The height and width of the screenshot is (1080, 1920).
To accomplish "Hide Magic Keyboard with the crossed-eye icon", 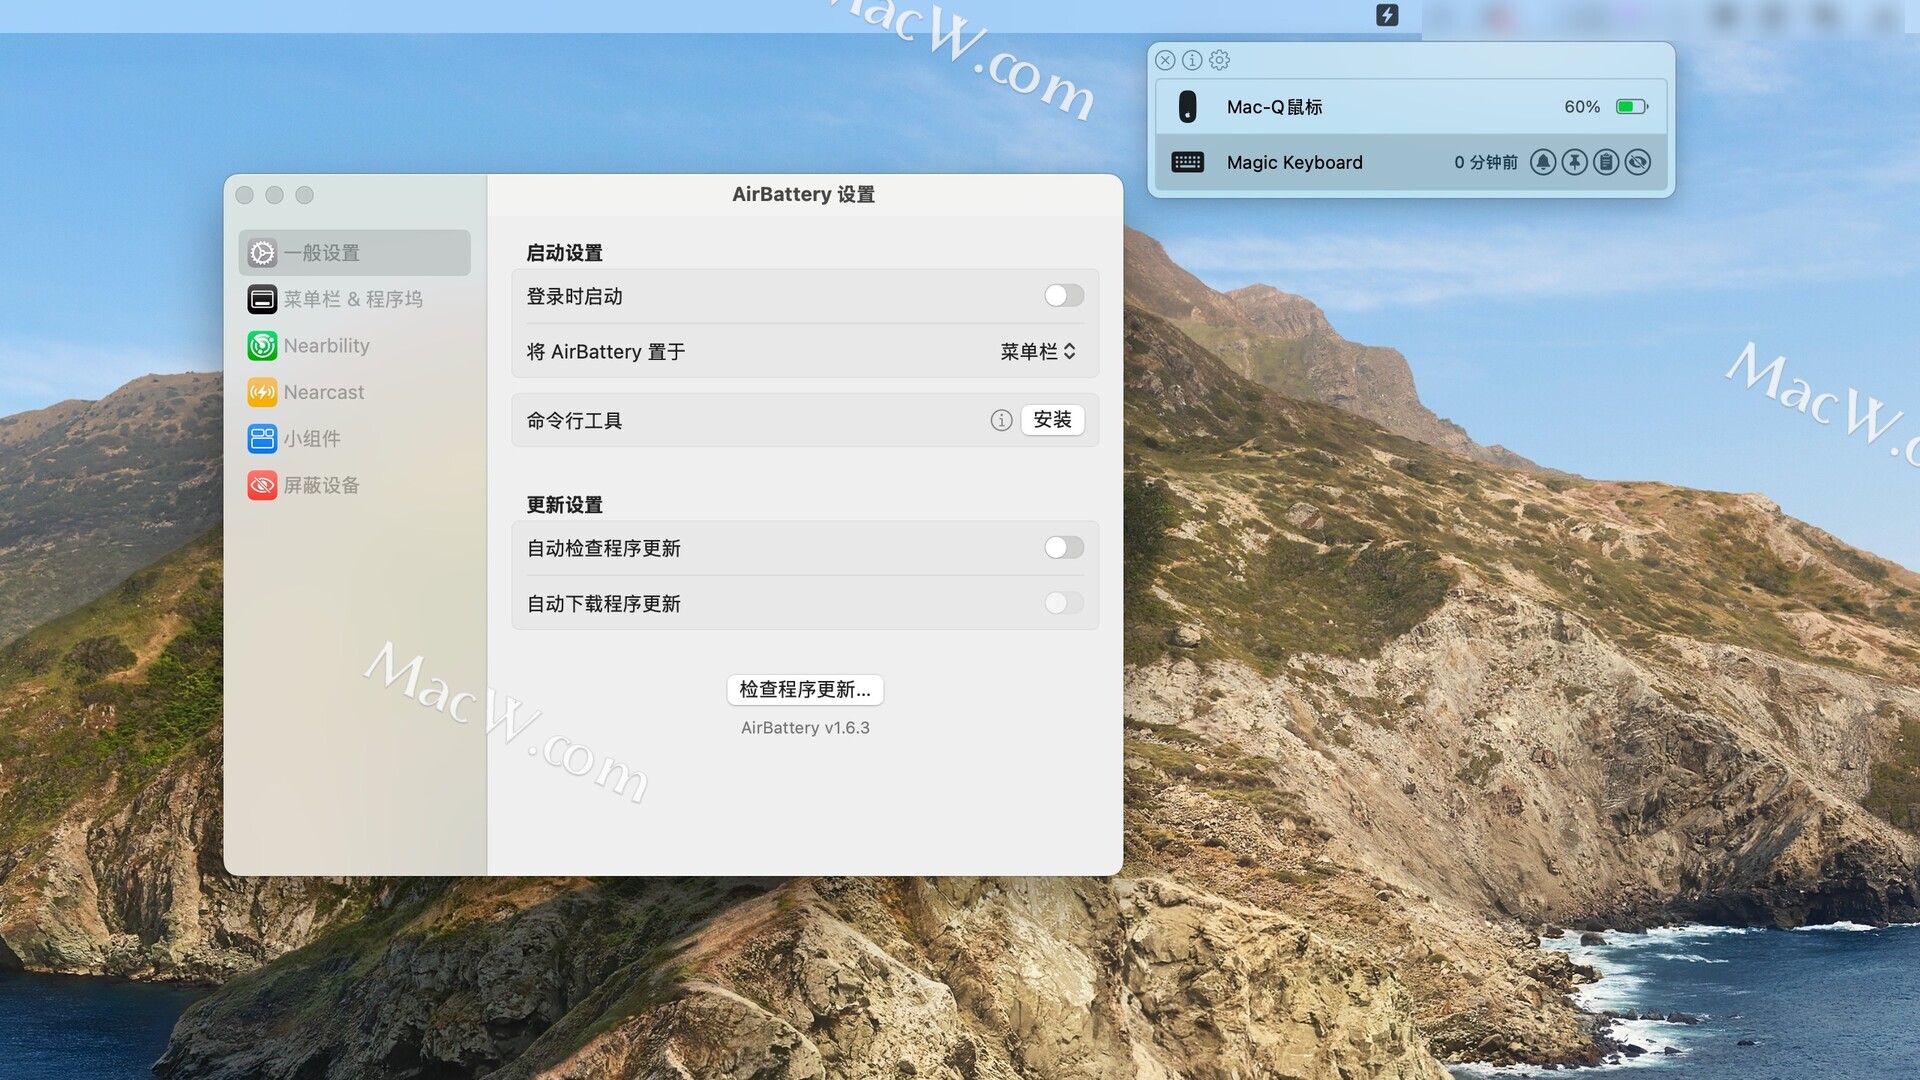I will pos(1638,162).
